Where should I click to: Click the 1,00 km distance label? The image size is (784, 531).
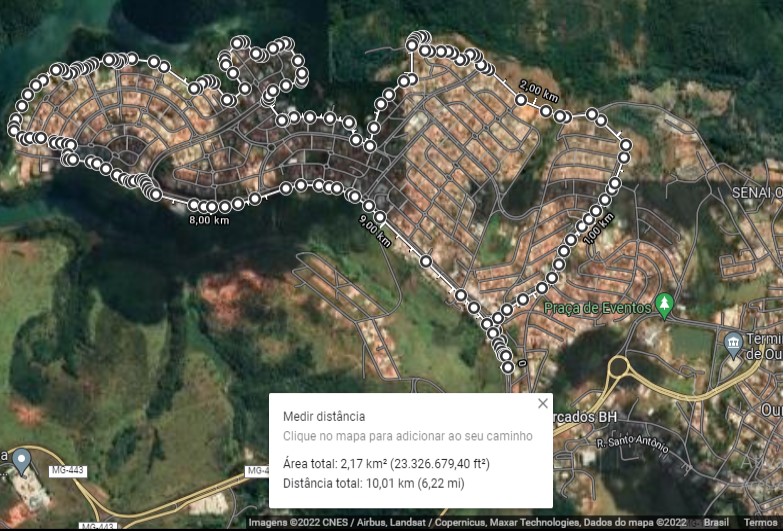click(x=598, y=229)
